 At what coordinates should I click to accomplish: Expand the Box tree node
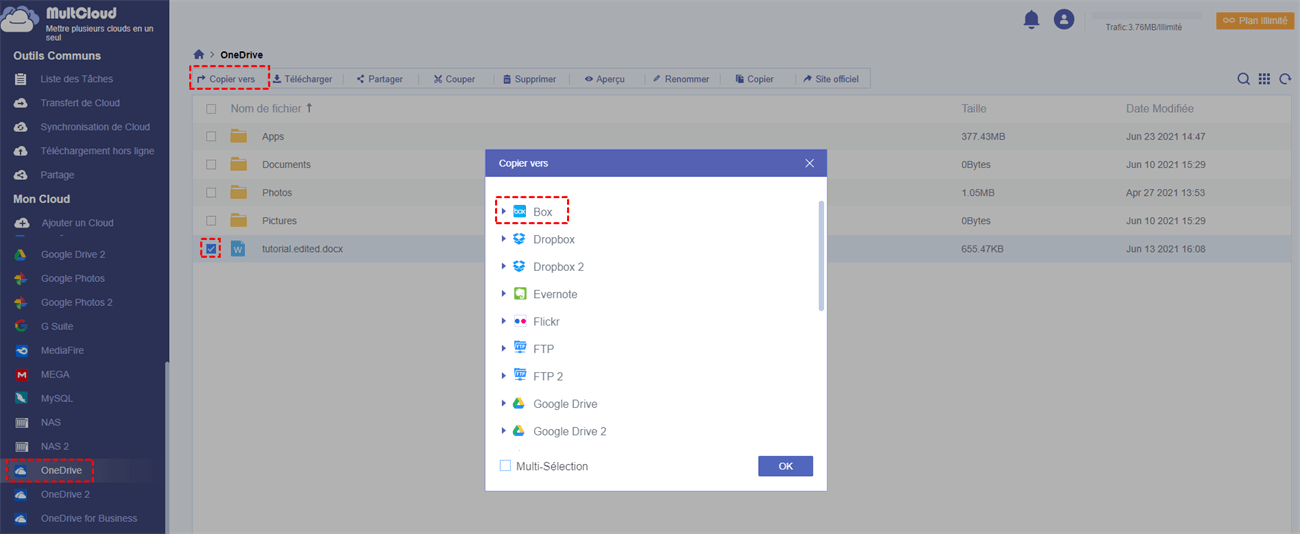[504, 212]
